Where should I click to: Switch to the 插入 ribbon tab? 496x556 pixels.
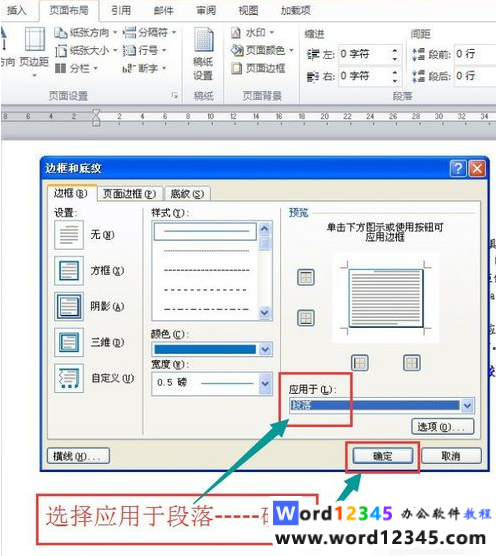click(17, 11)
